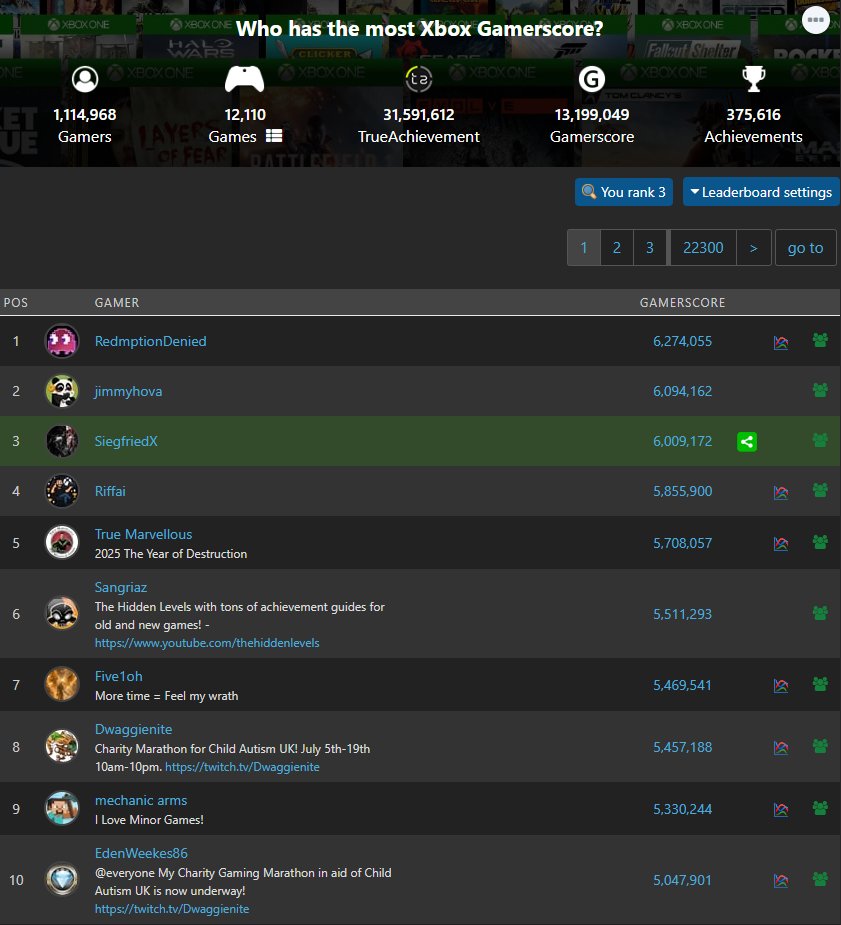This screenshot has height=925, width=841.
Task: Click friends icon in Dwaggienite row
Action: [820, 746]
